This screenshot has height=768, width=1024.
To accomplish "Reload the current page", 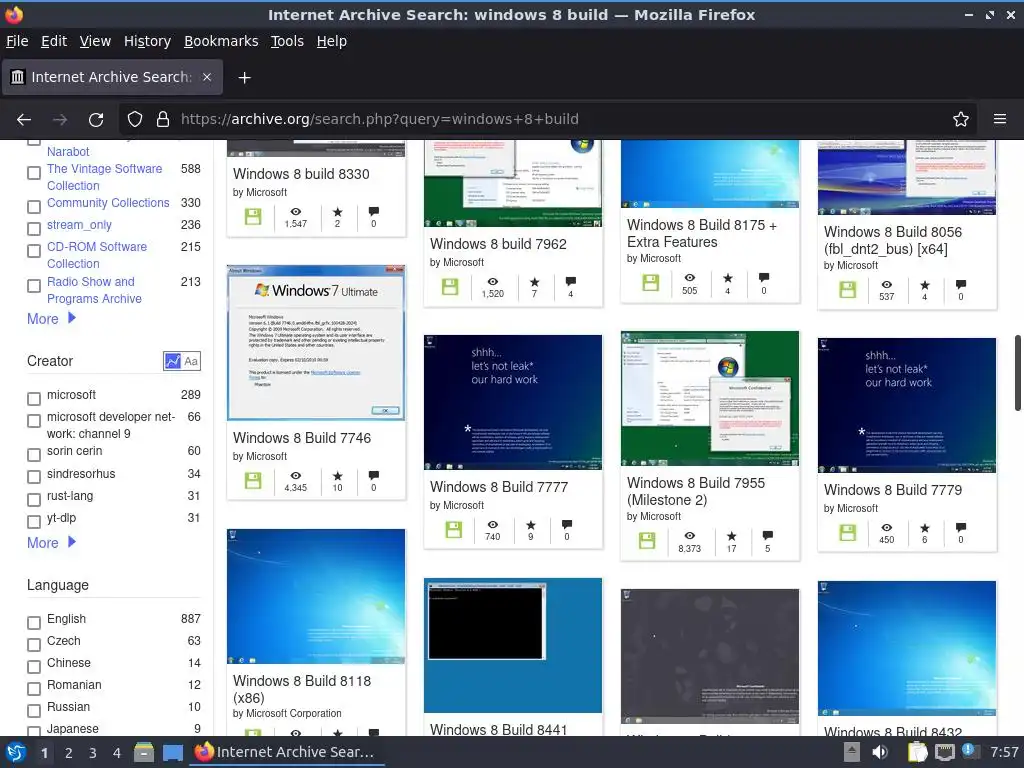I will click(x=96, y=120).
